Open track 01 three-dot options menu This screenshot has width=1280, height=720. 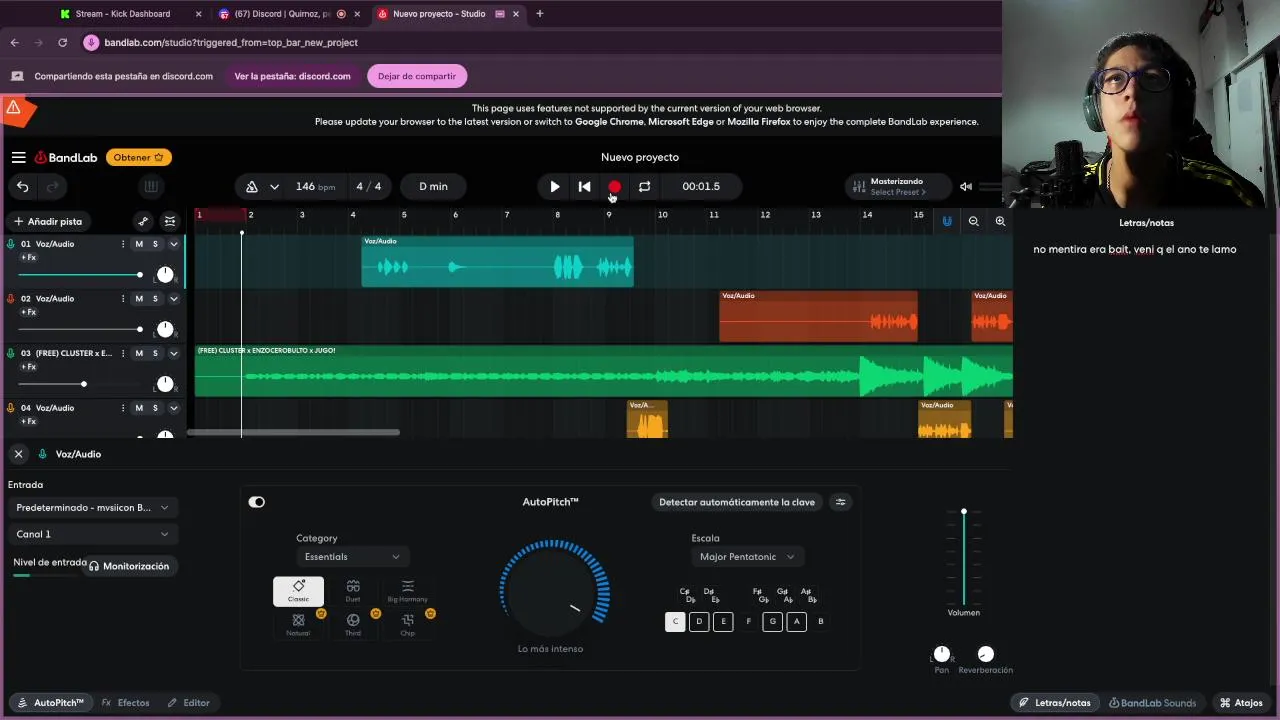[123, 244]
